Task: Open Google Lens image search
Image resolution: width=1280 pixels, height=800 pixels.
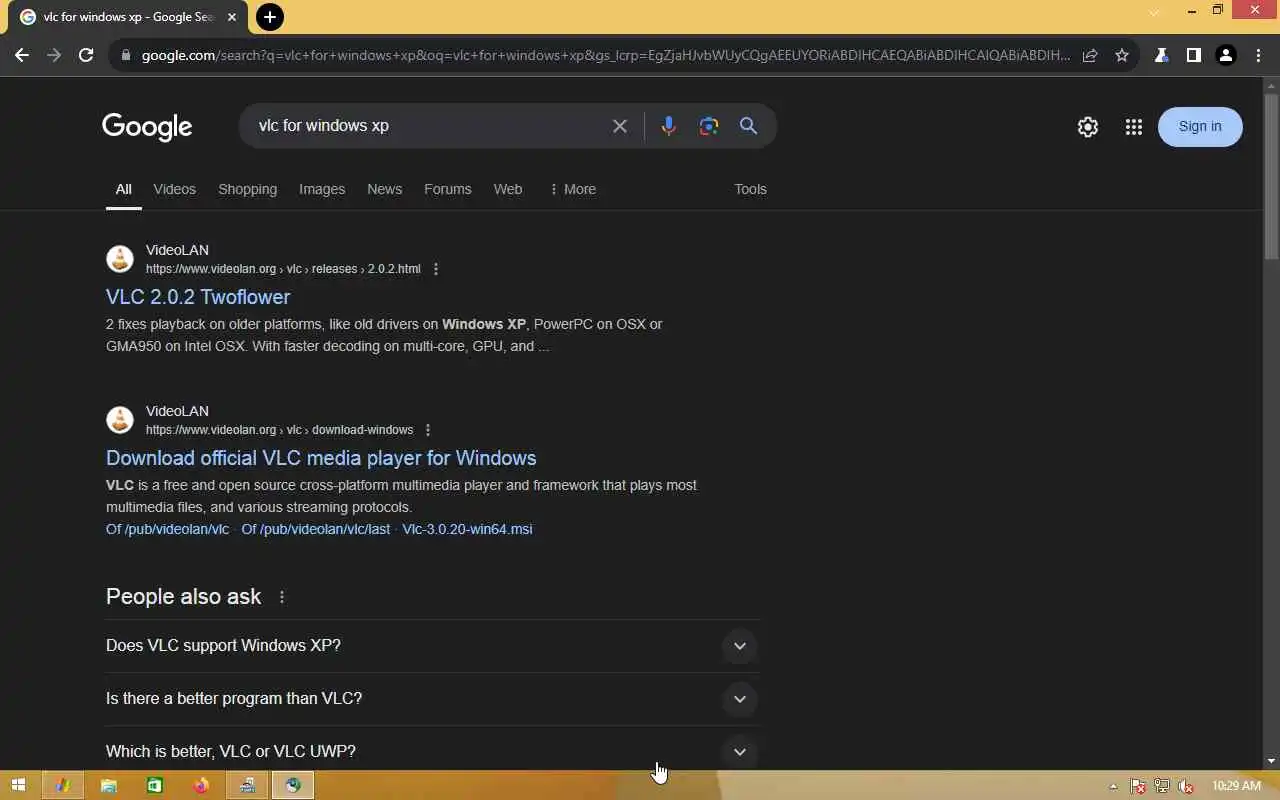Action: 709,126
